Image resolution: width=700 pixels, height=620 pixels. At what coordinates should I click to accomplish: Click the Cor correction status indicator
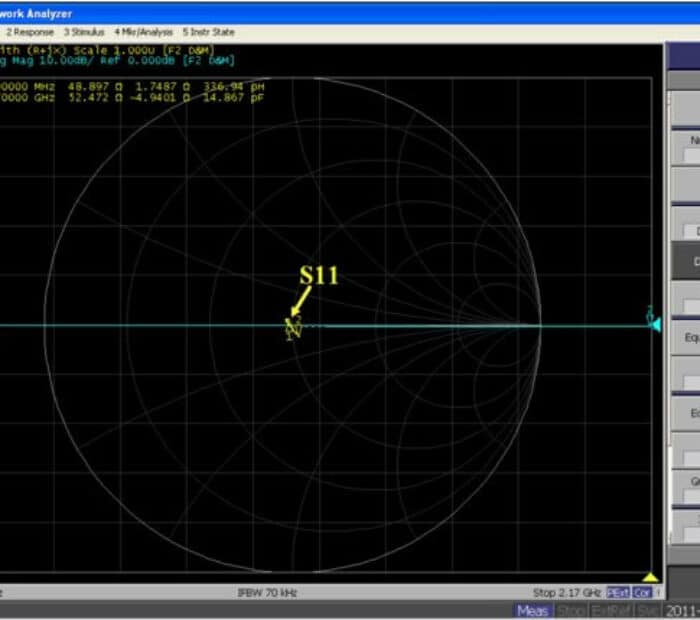pyautogui.click(x=642, y=593)
